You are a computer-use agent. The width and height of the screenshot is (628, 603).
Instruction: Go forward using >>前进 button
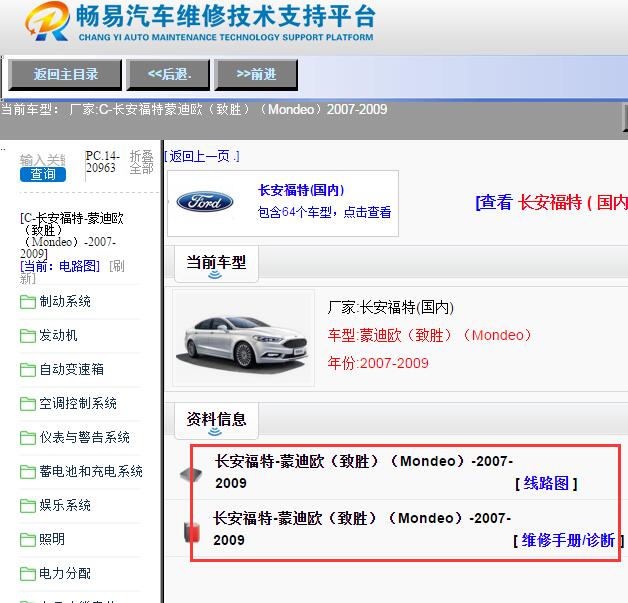coord(256,75)
